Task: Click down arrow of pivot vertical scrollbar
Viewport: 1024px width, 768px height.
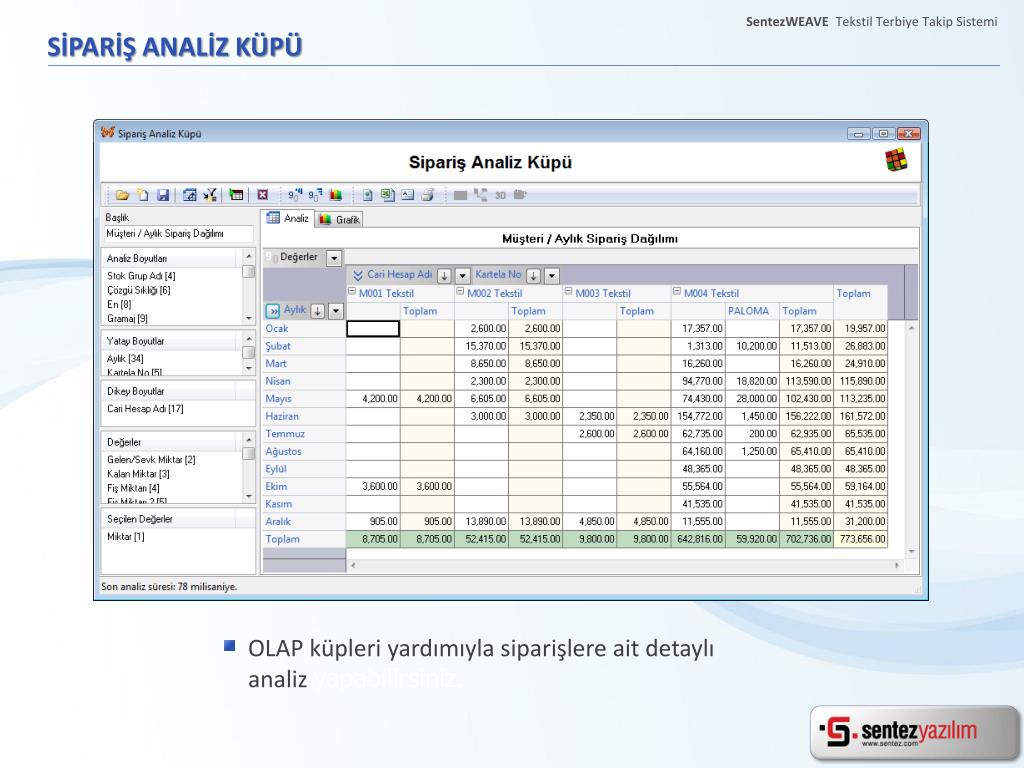Action: 911,552
